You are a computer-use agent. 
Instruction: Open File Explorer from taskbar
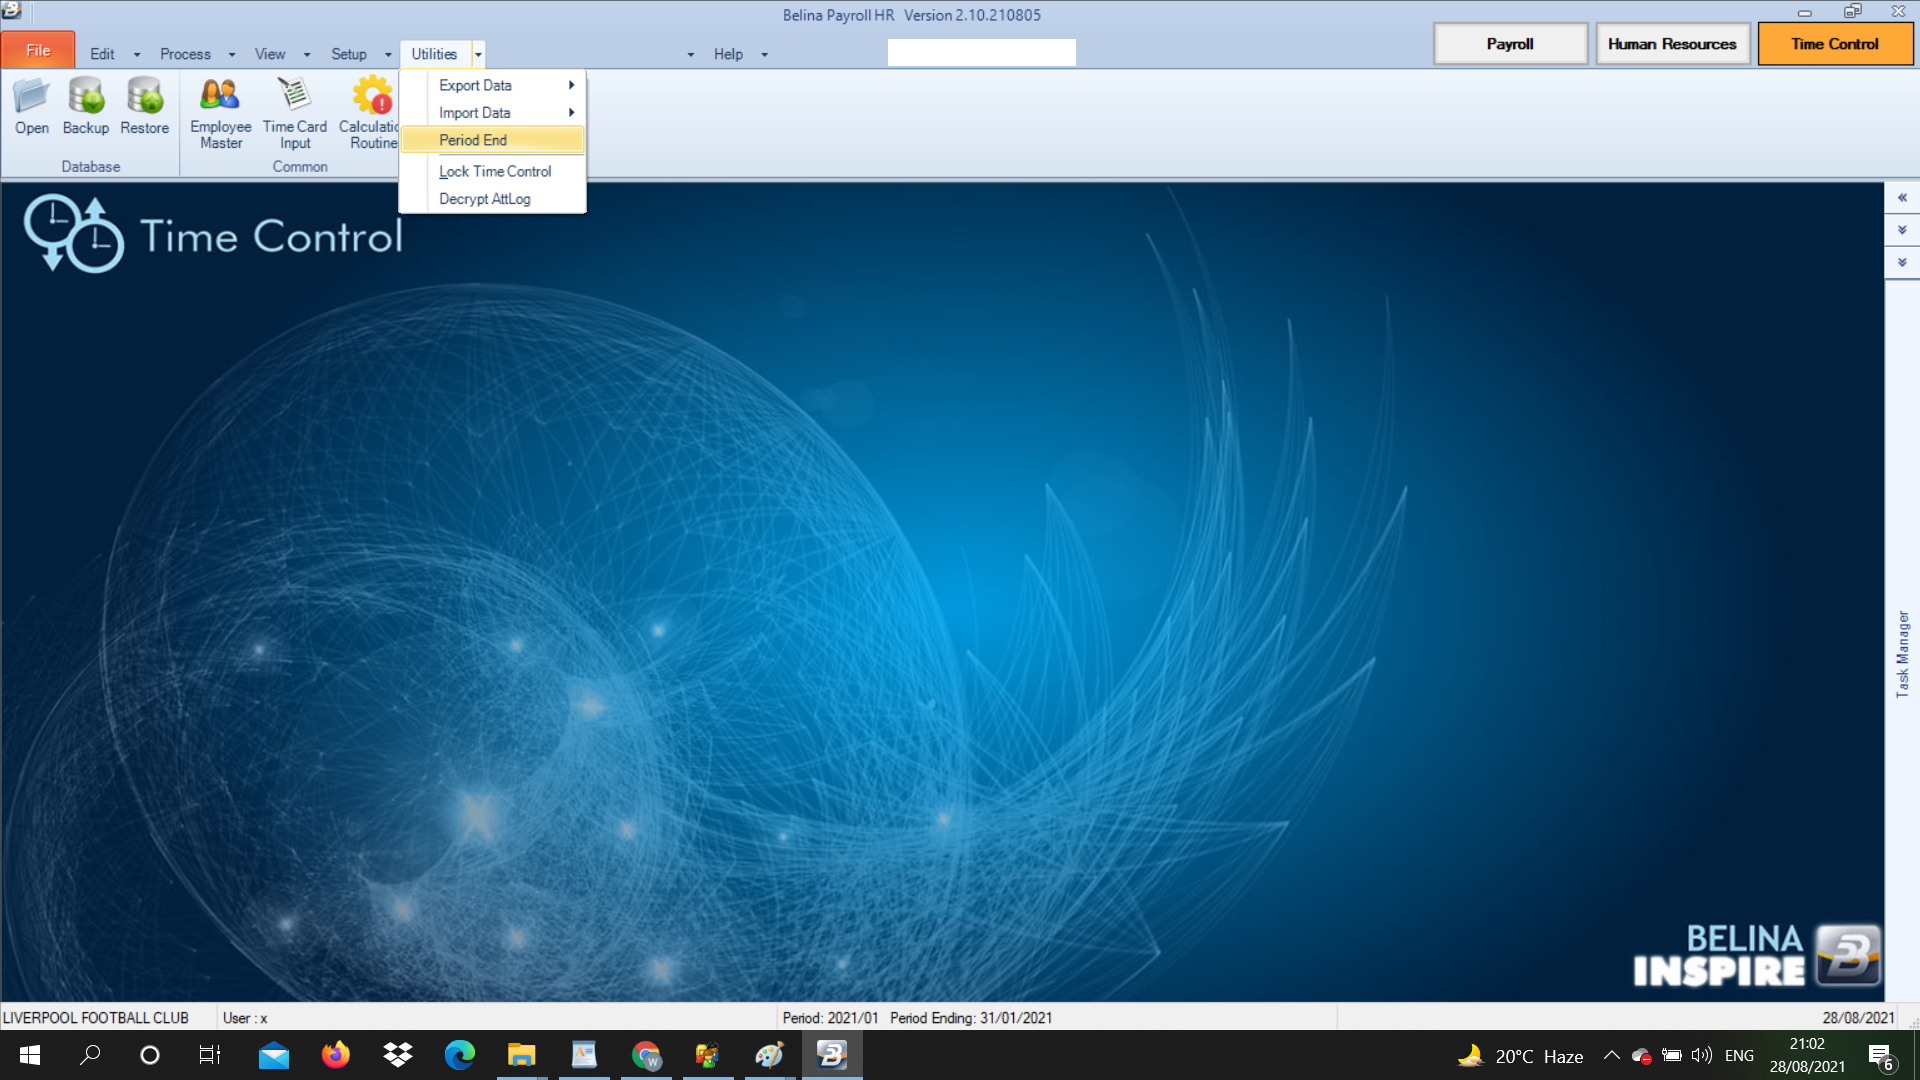pyautogui.click(x=521, y=1055)
